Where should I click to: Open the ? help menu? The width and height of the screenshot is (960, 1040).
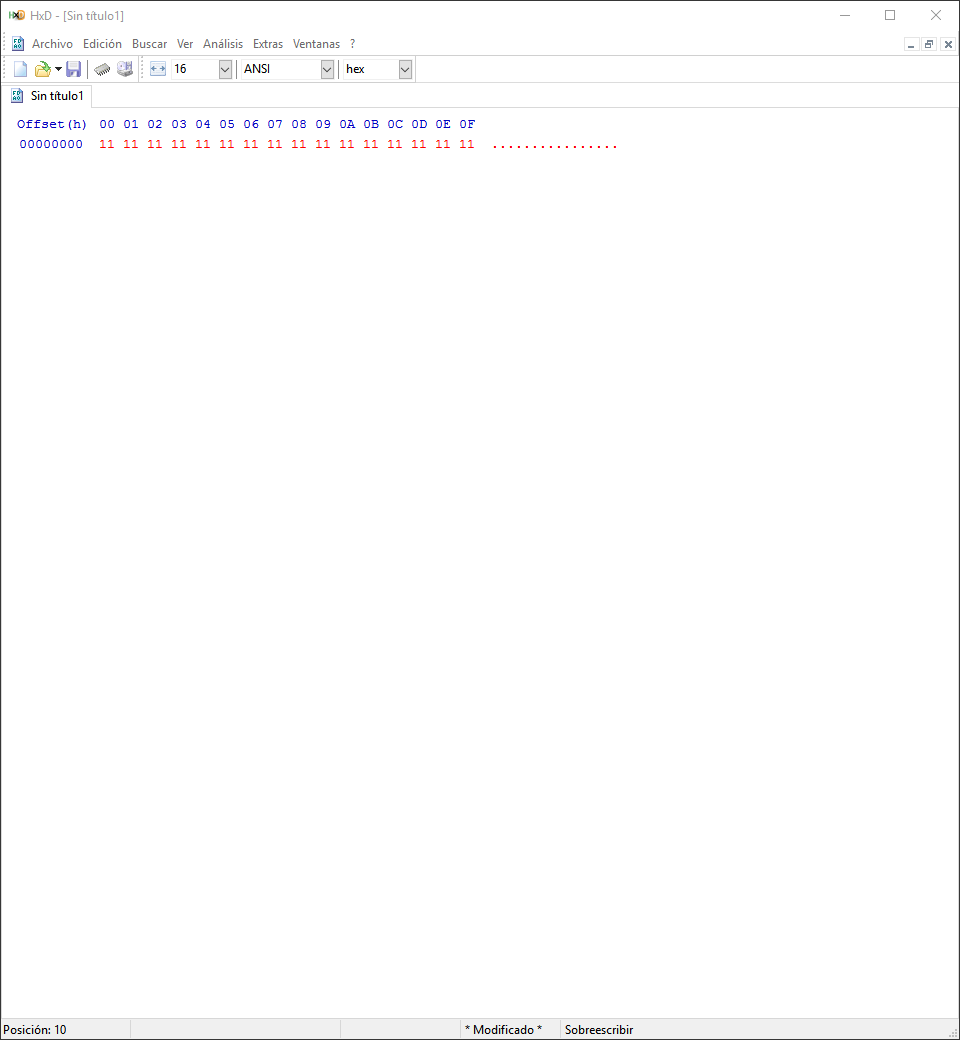352,44
